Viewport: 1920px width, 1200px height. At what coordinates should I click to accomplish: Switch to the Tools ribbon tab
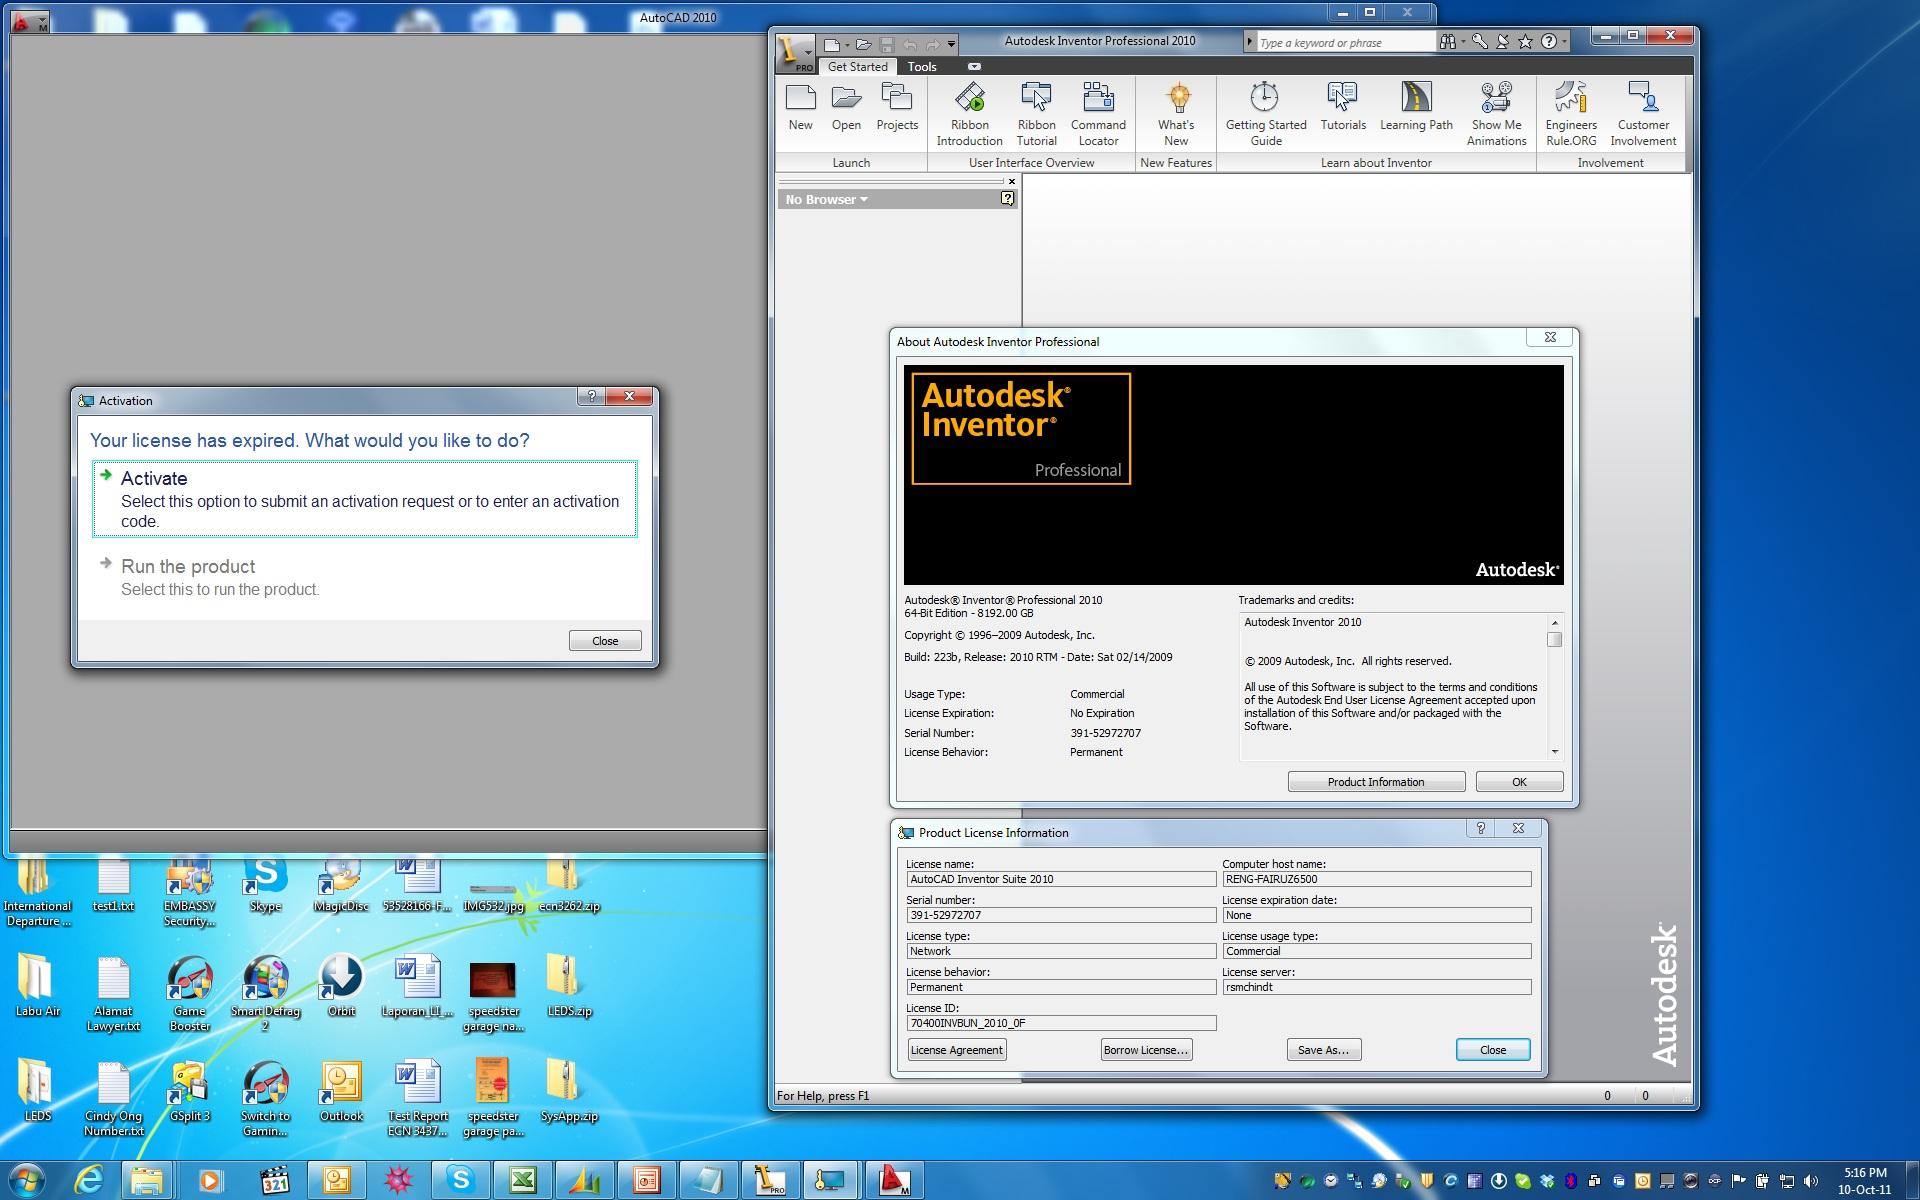922,67
